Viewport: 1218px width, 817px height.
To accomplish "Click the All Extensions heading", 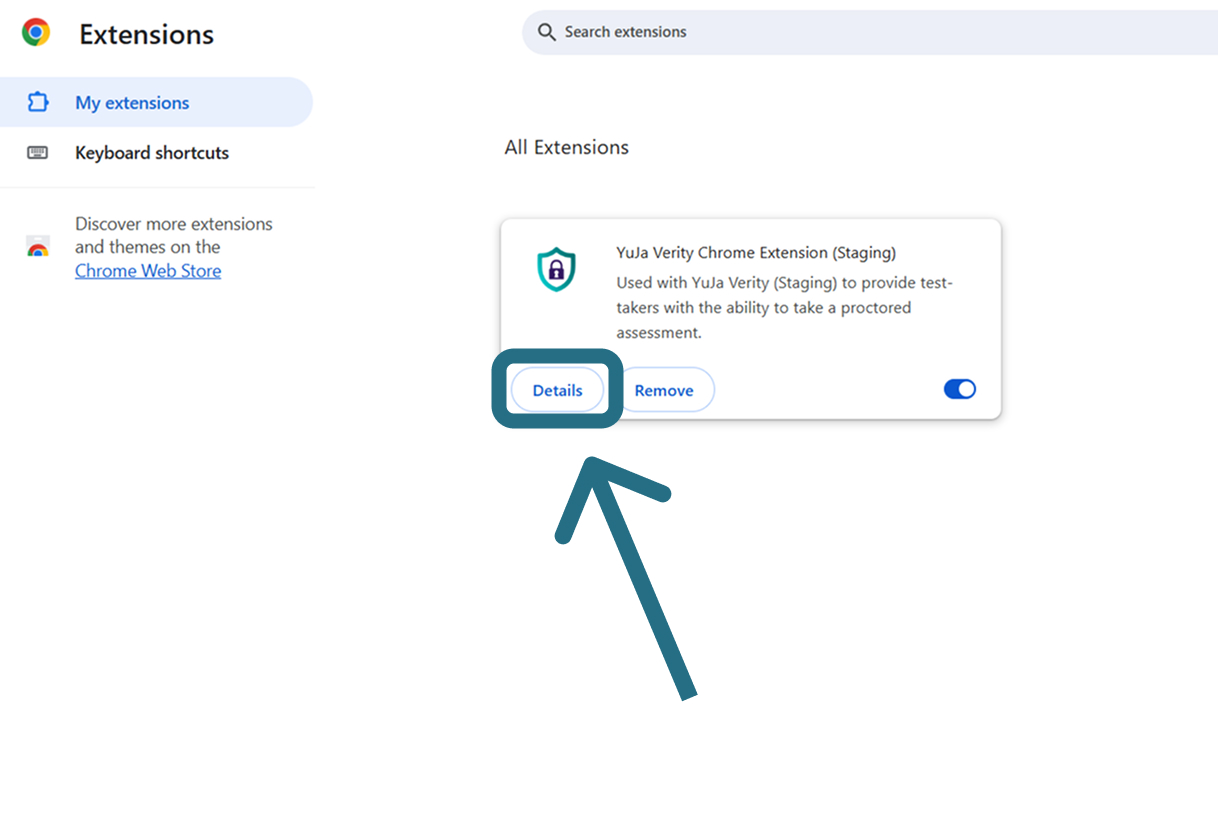I will pos(567,147).
